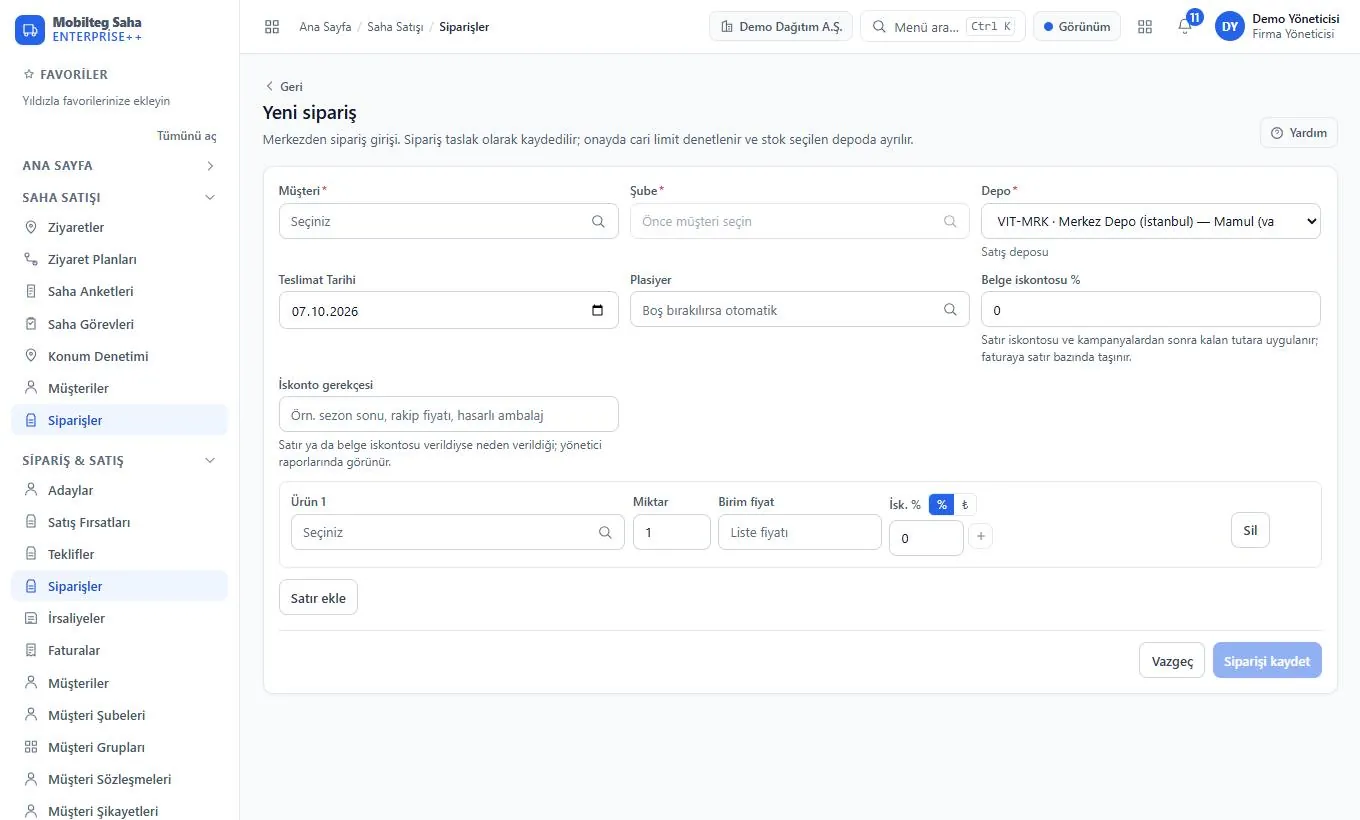The height and width of the screenshot is (820, 1360).
Task: Click the search icon in Müşteri field
Action: (598, 221)
